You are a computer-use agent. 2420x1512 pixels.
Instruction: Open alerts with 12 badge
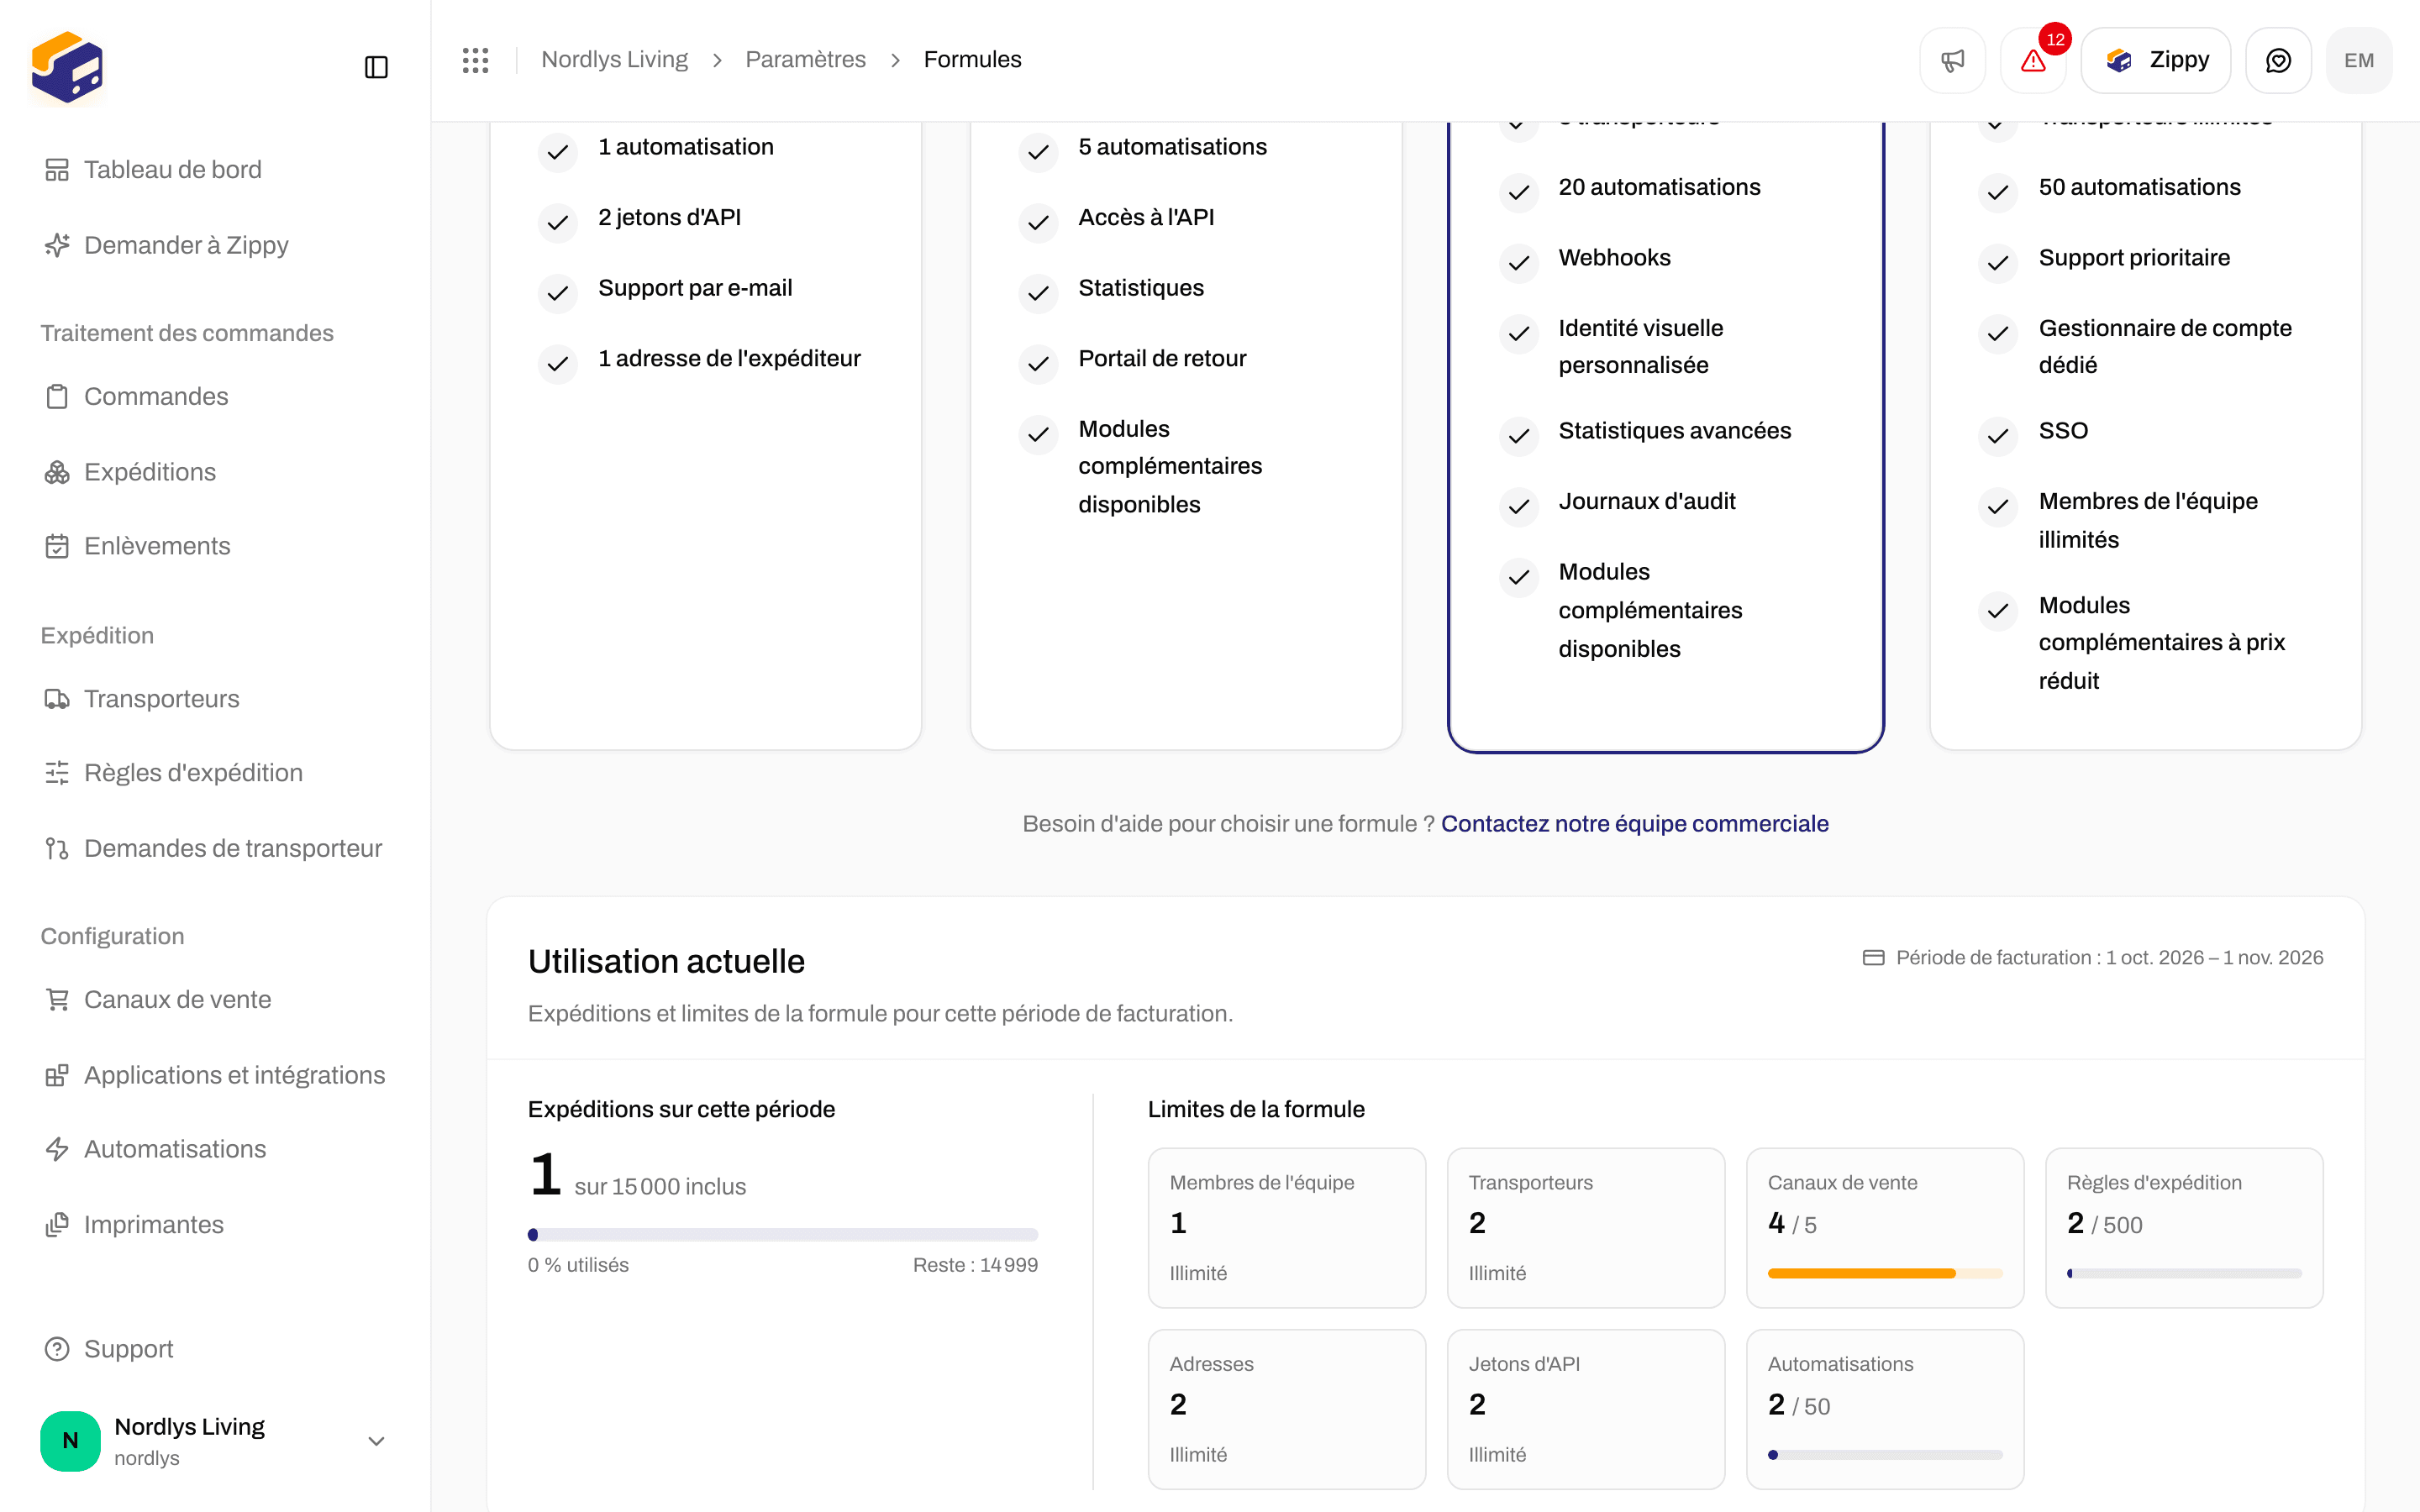click(2033, 60)
